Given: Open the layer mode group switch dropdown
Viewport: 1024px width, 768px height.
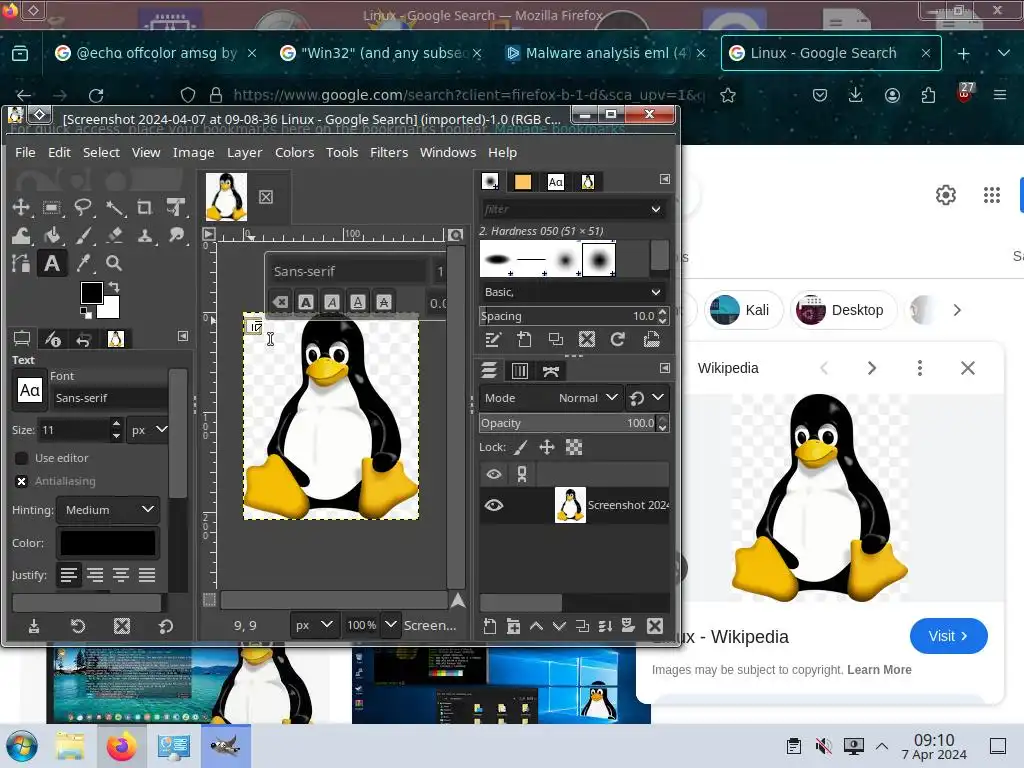Looking at the screenshot, I should (x=647, y=398).
